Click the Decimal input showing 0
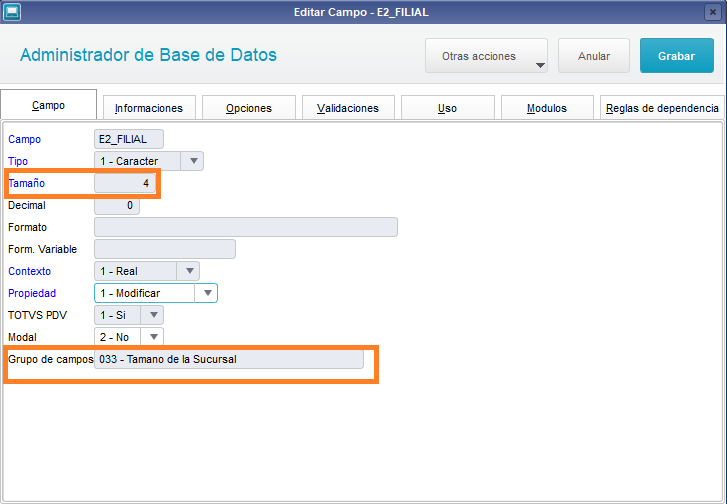The image size is (727, 504). [x=117, y=205]
